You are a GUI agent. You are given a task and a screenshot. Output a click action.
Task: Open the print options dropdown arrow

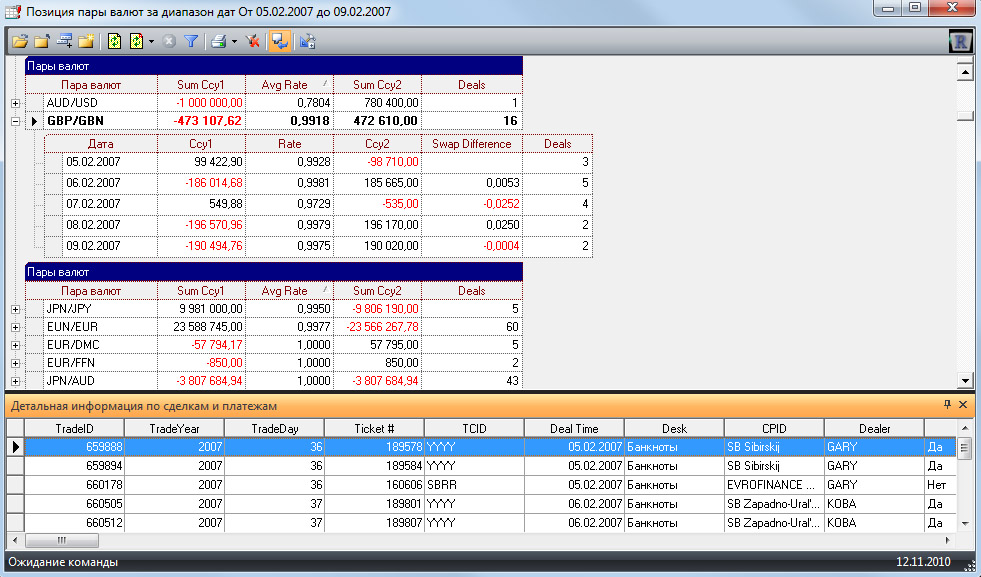pos(234,42)
